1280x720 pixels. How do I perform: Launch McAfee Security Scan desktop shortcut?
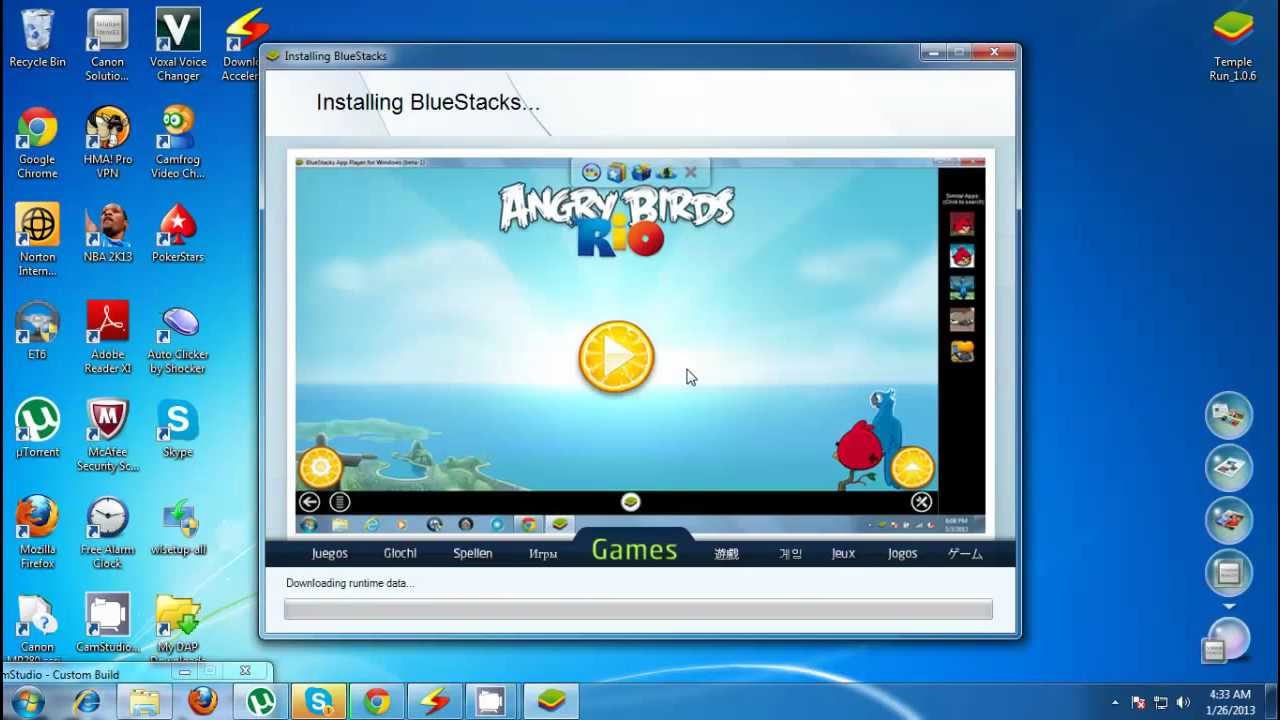pyautogui.click(x=107, y=436)
